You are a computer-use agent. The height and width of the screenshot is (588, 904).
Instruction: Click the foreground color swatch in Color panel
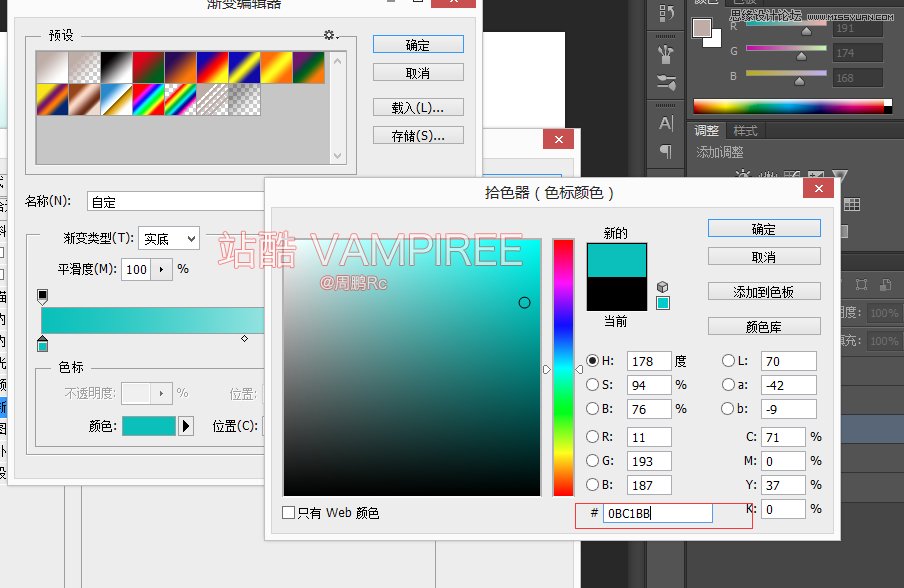click(x=702, y=28)
